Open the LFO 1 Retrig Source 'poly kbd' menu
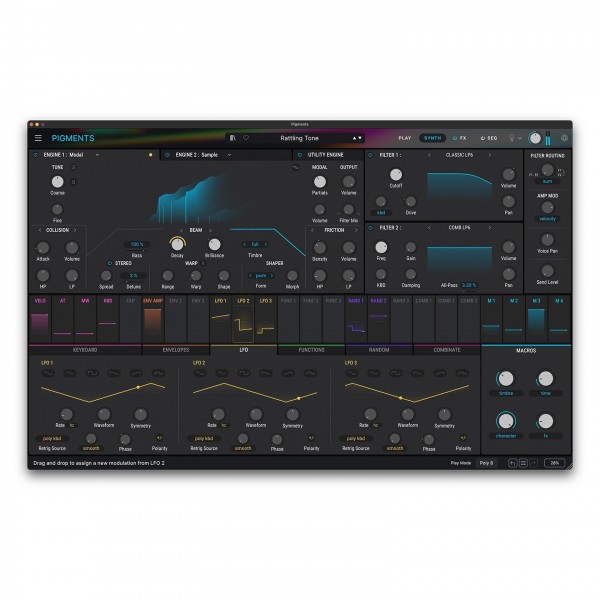Image resolution: width=600 pixels, height=600 pixels. tap(52, 439)
